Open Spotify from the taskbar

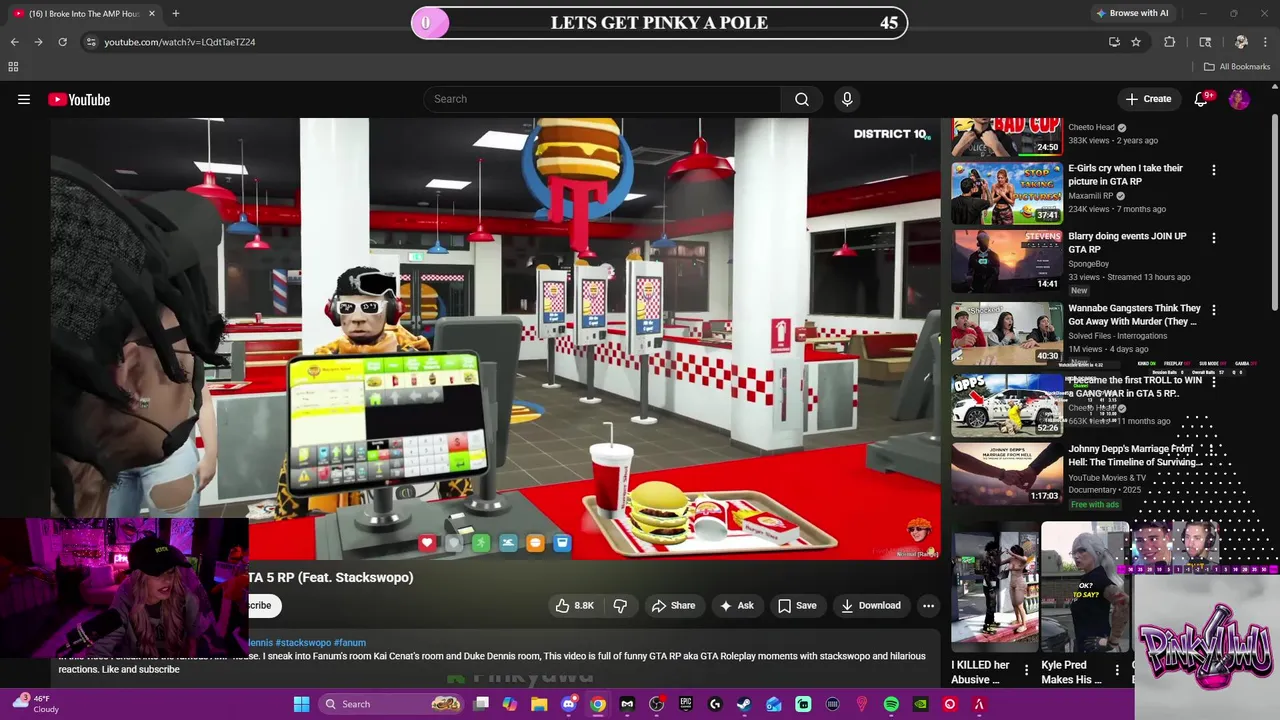tap(891, 704)
